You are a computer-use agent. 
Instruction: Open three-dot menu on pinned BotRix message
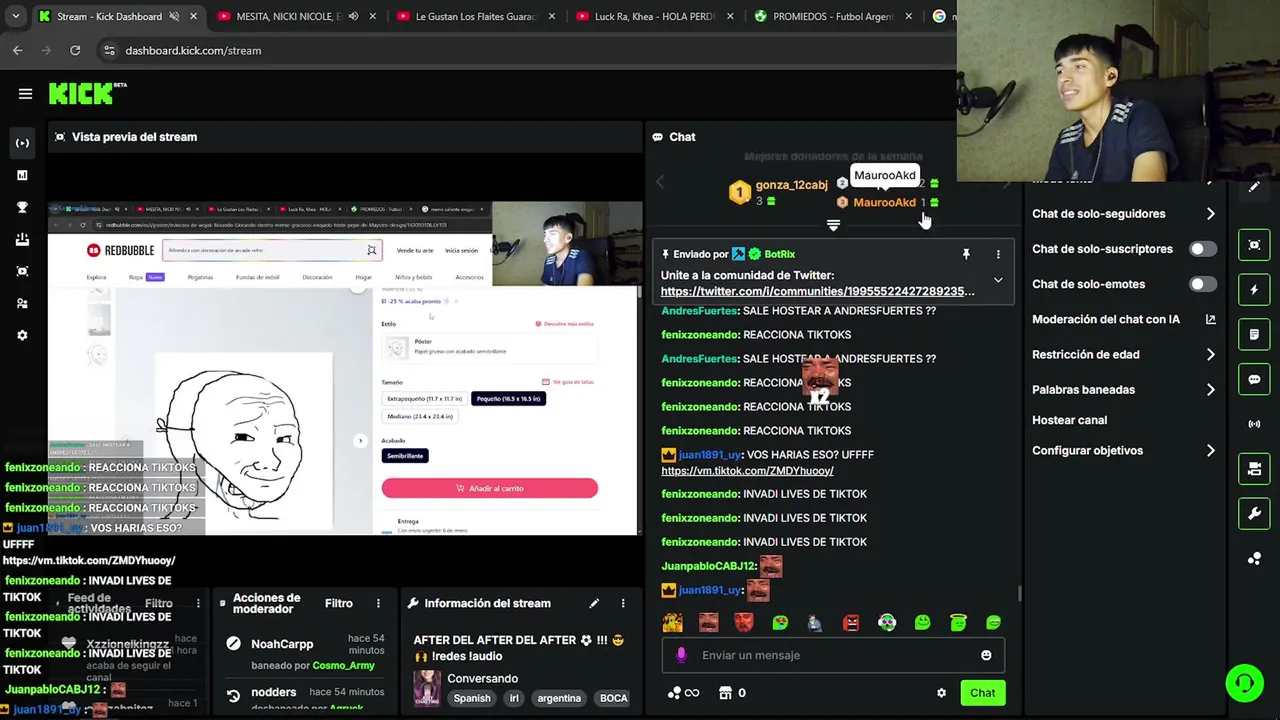[x=998, y=254]
